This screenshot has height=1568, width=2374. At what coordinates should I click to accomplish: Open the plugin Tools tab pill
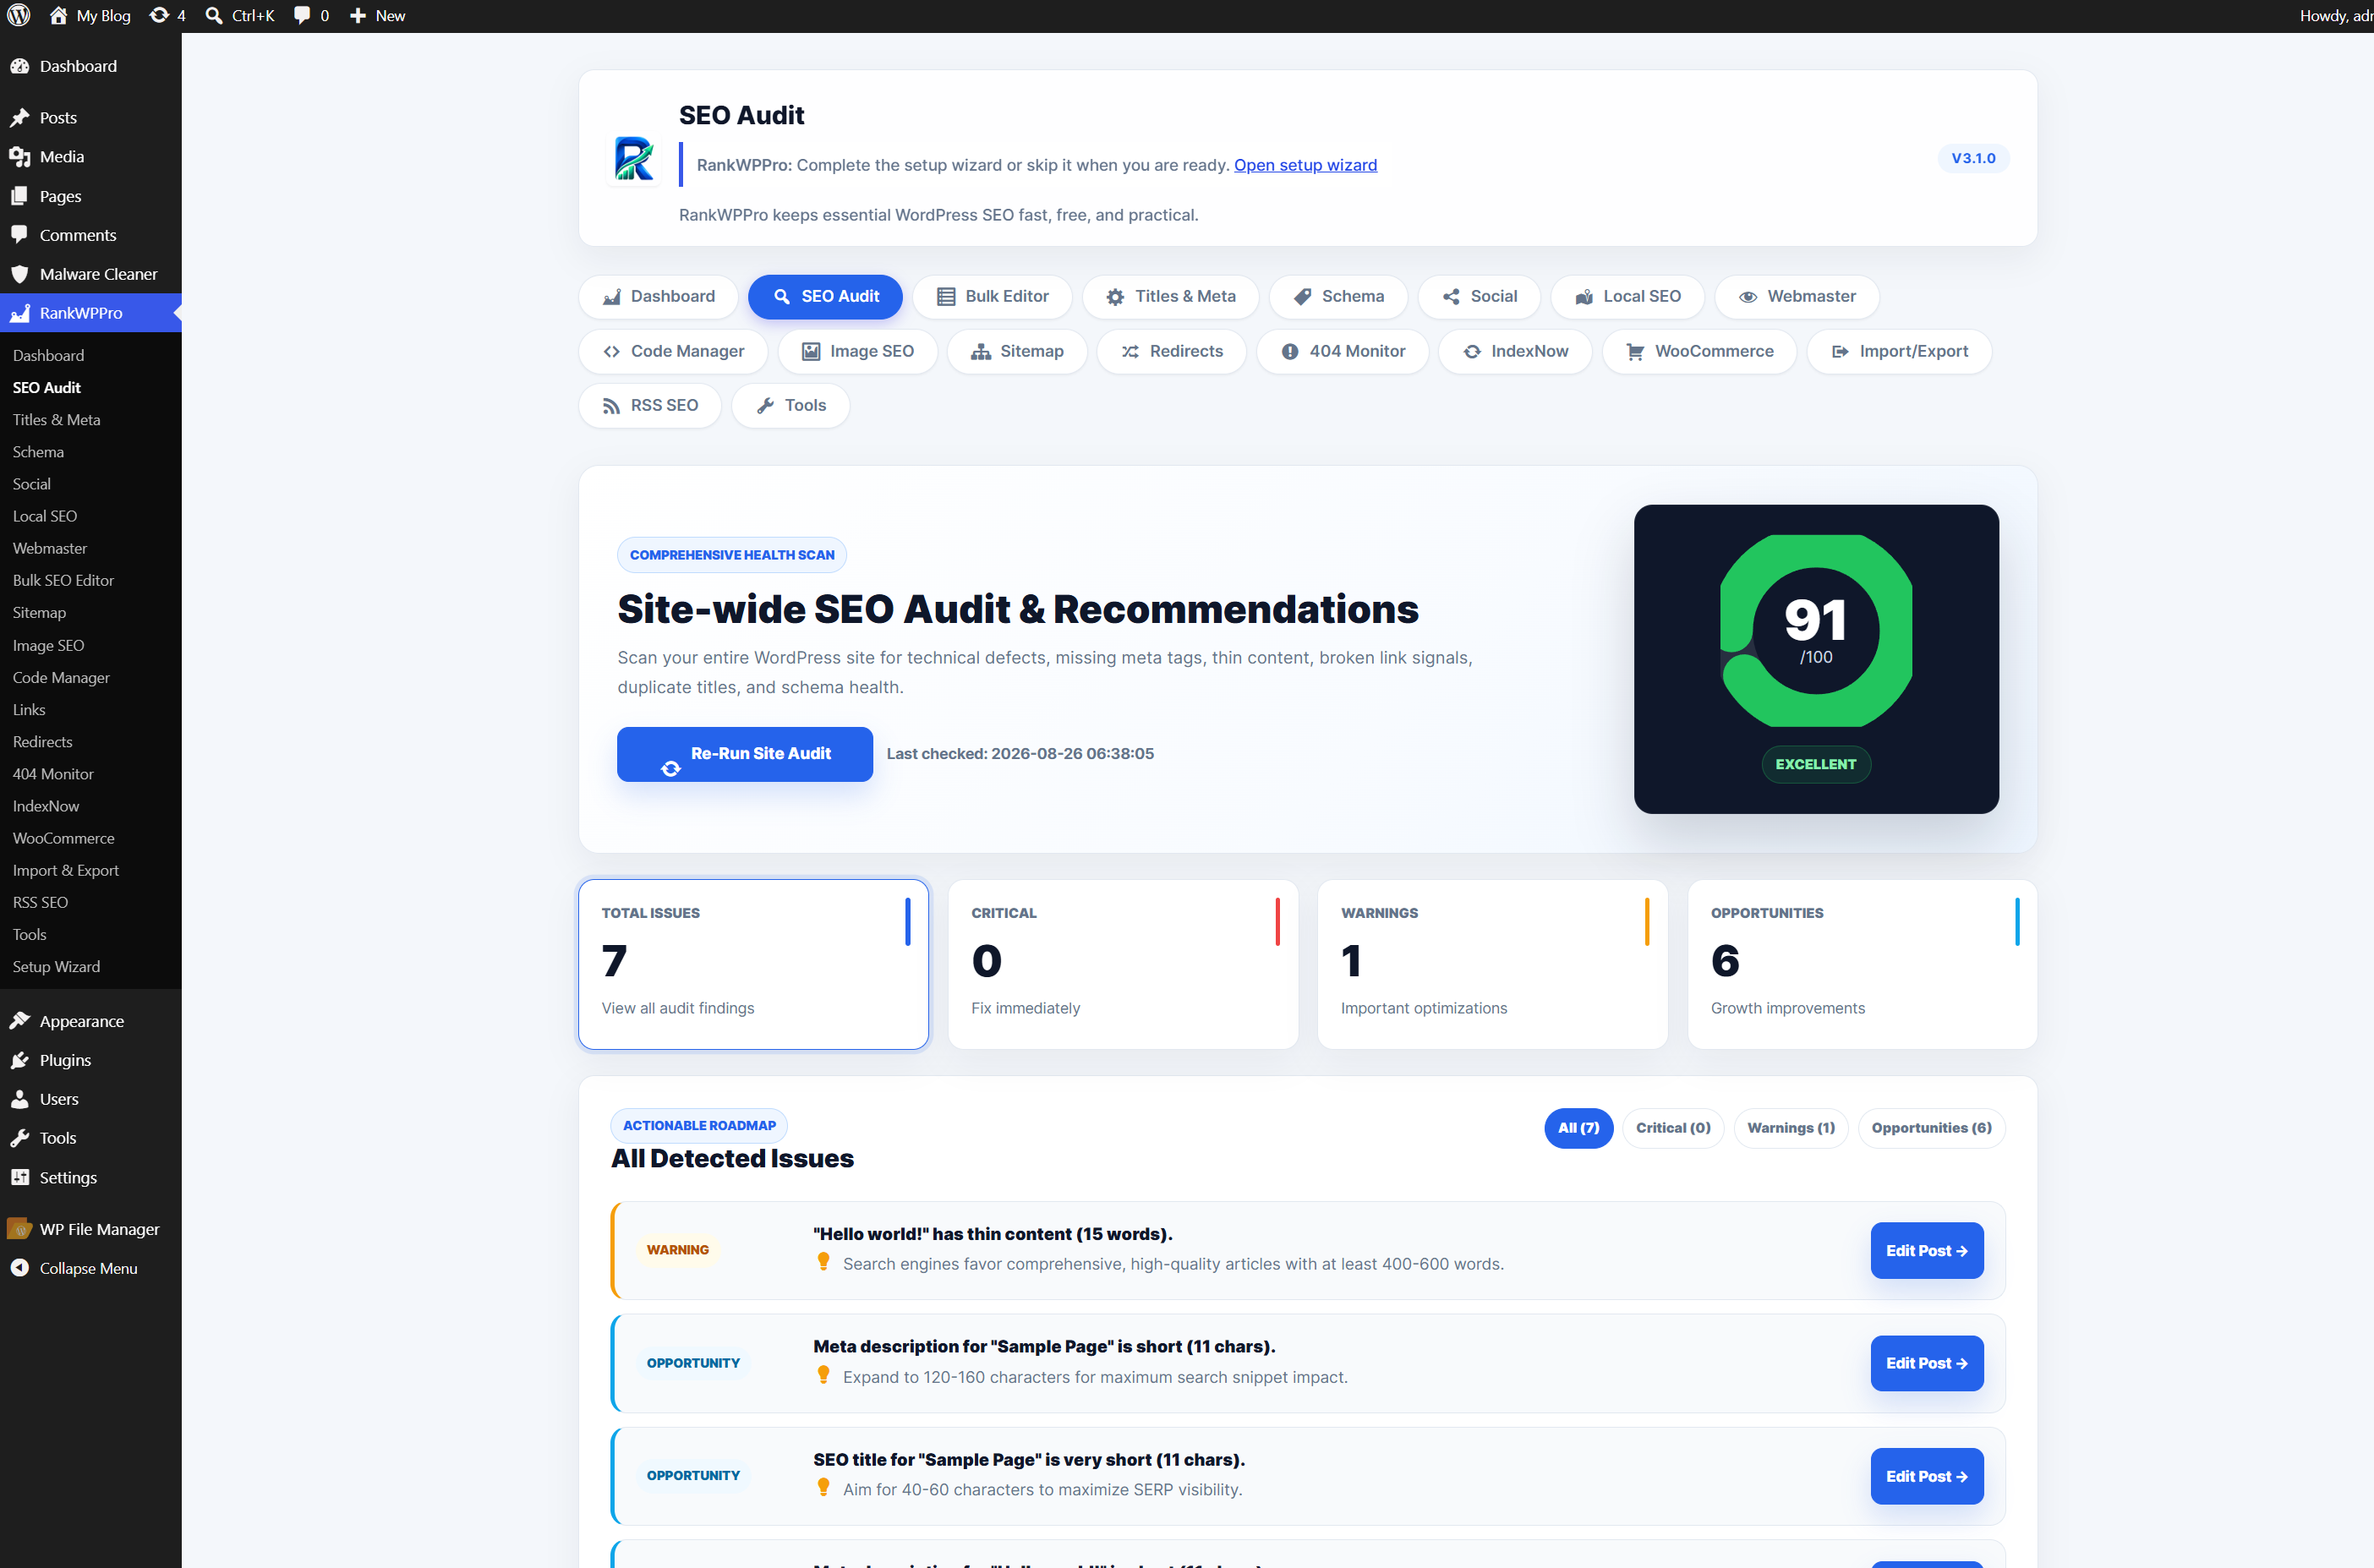pyautogui.click(x=790, y=406)
